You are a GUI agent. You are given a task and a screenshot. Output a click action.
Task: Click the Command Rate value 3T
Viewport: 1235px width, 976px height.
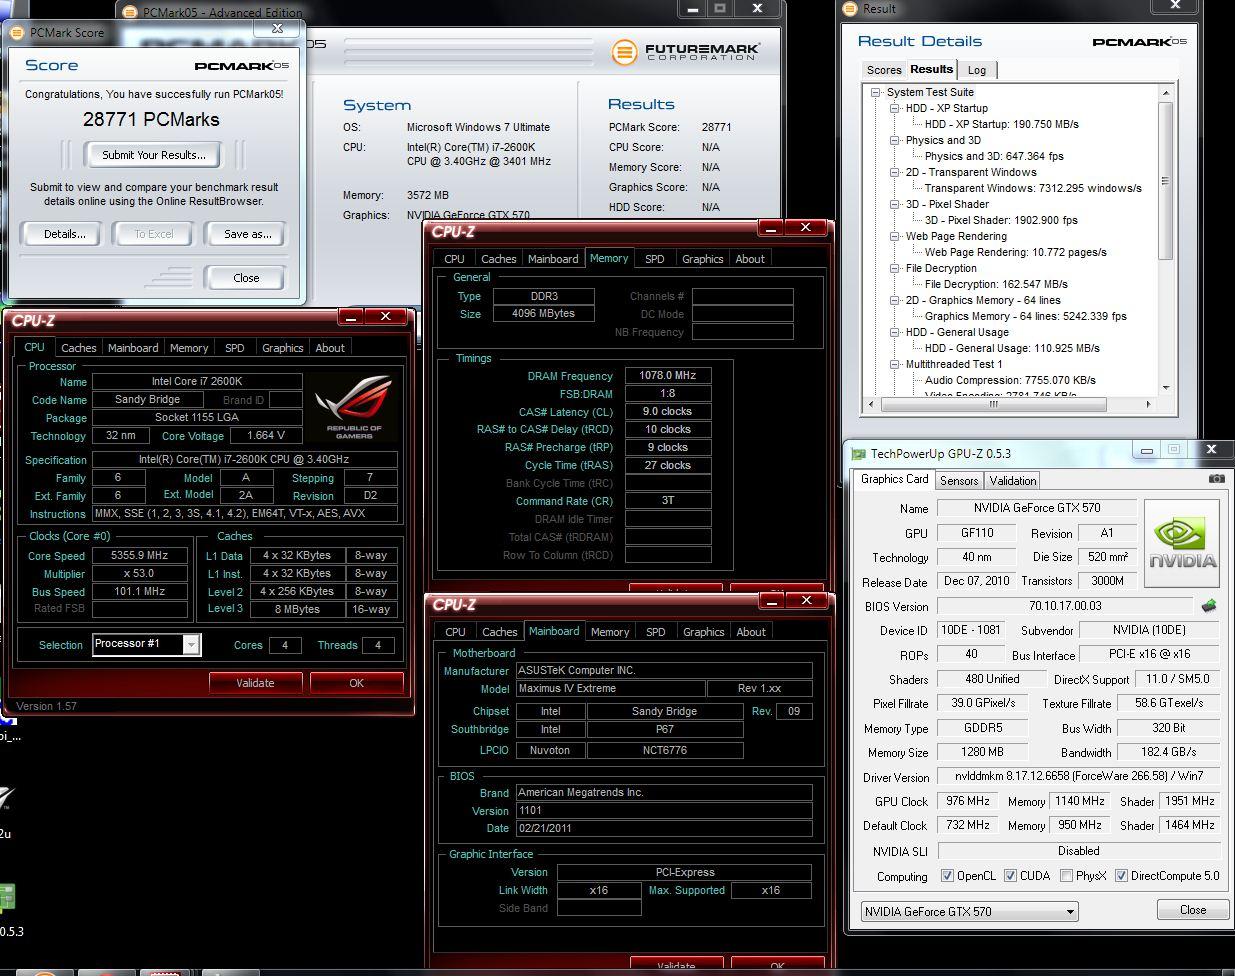point(668,501)
